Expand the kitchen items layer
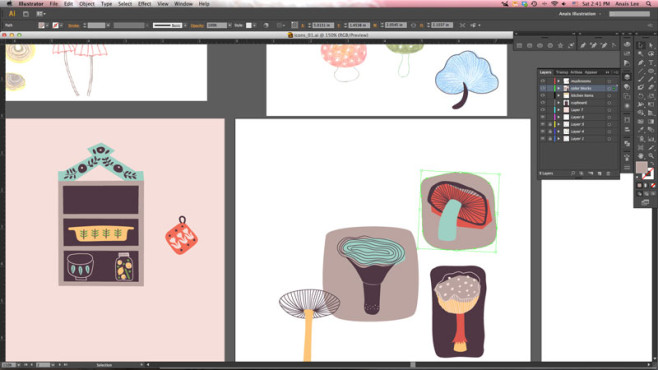 [559, 95]
